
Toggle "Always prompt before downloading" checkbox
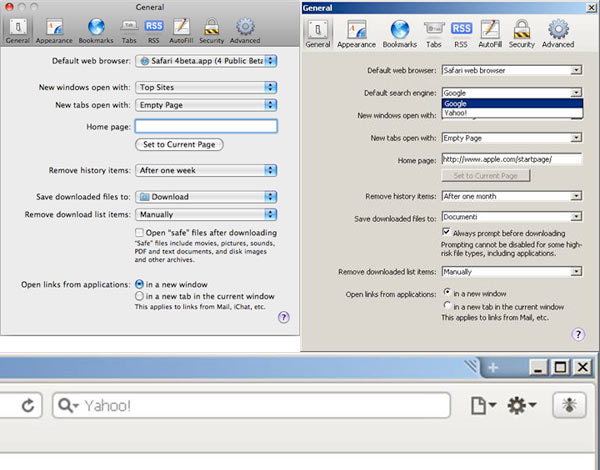pyautogui.click(x=446, y=232)
